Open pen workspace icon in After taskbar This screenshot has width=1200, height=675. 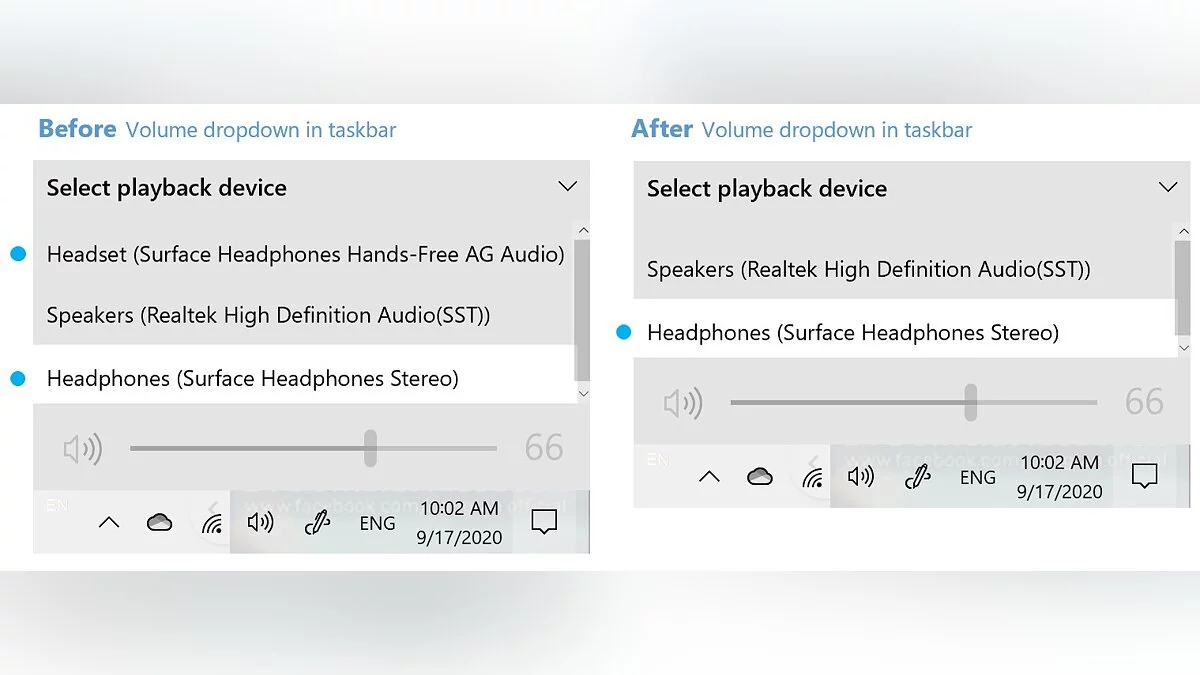(917, 477)
